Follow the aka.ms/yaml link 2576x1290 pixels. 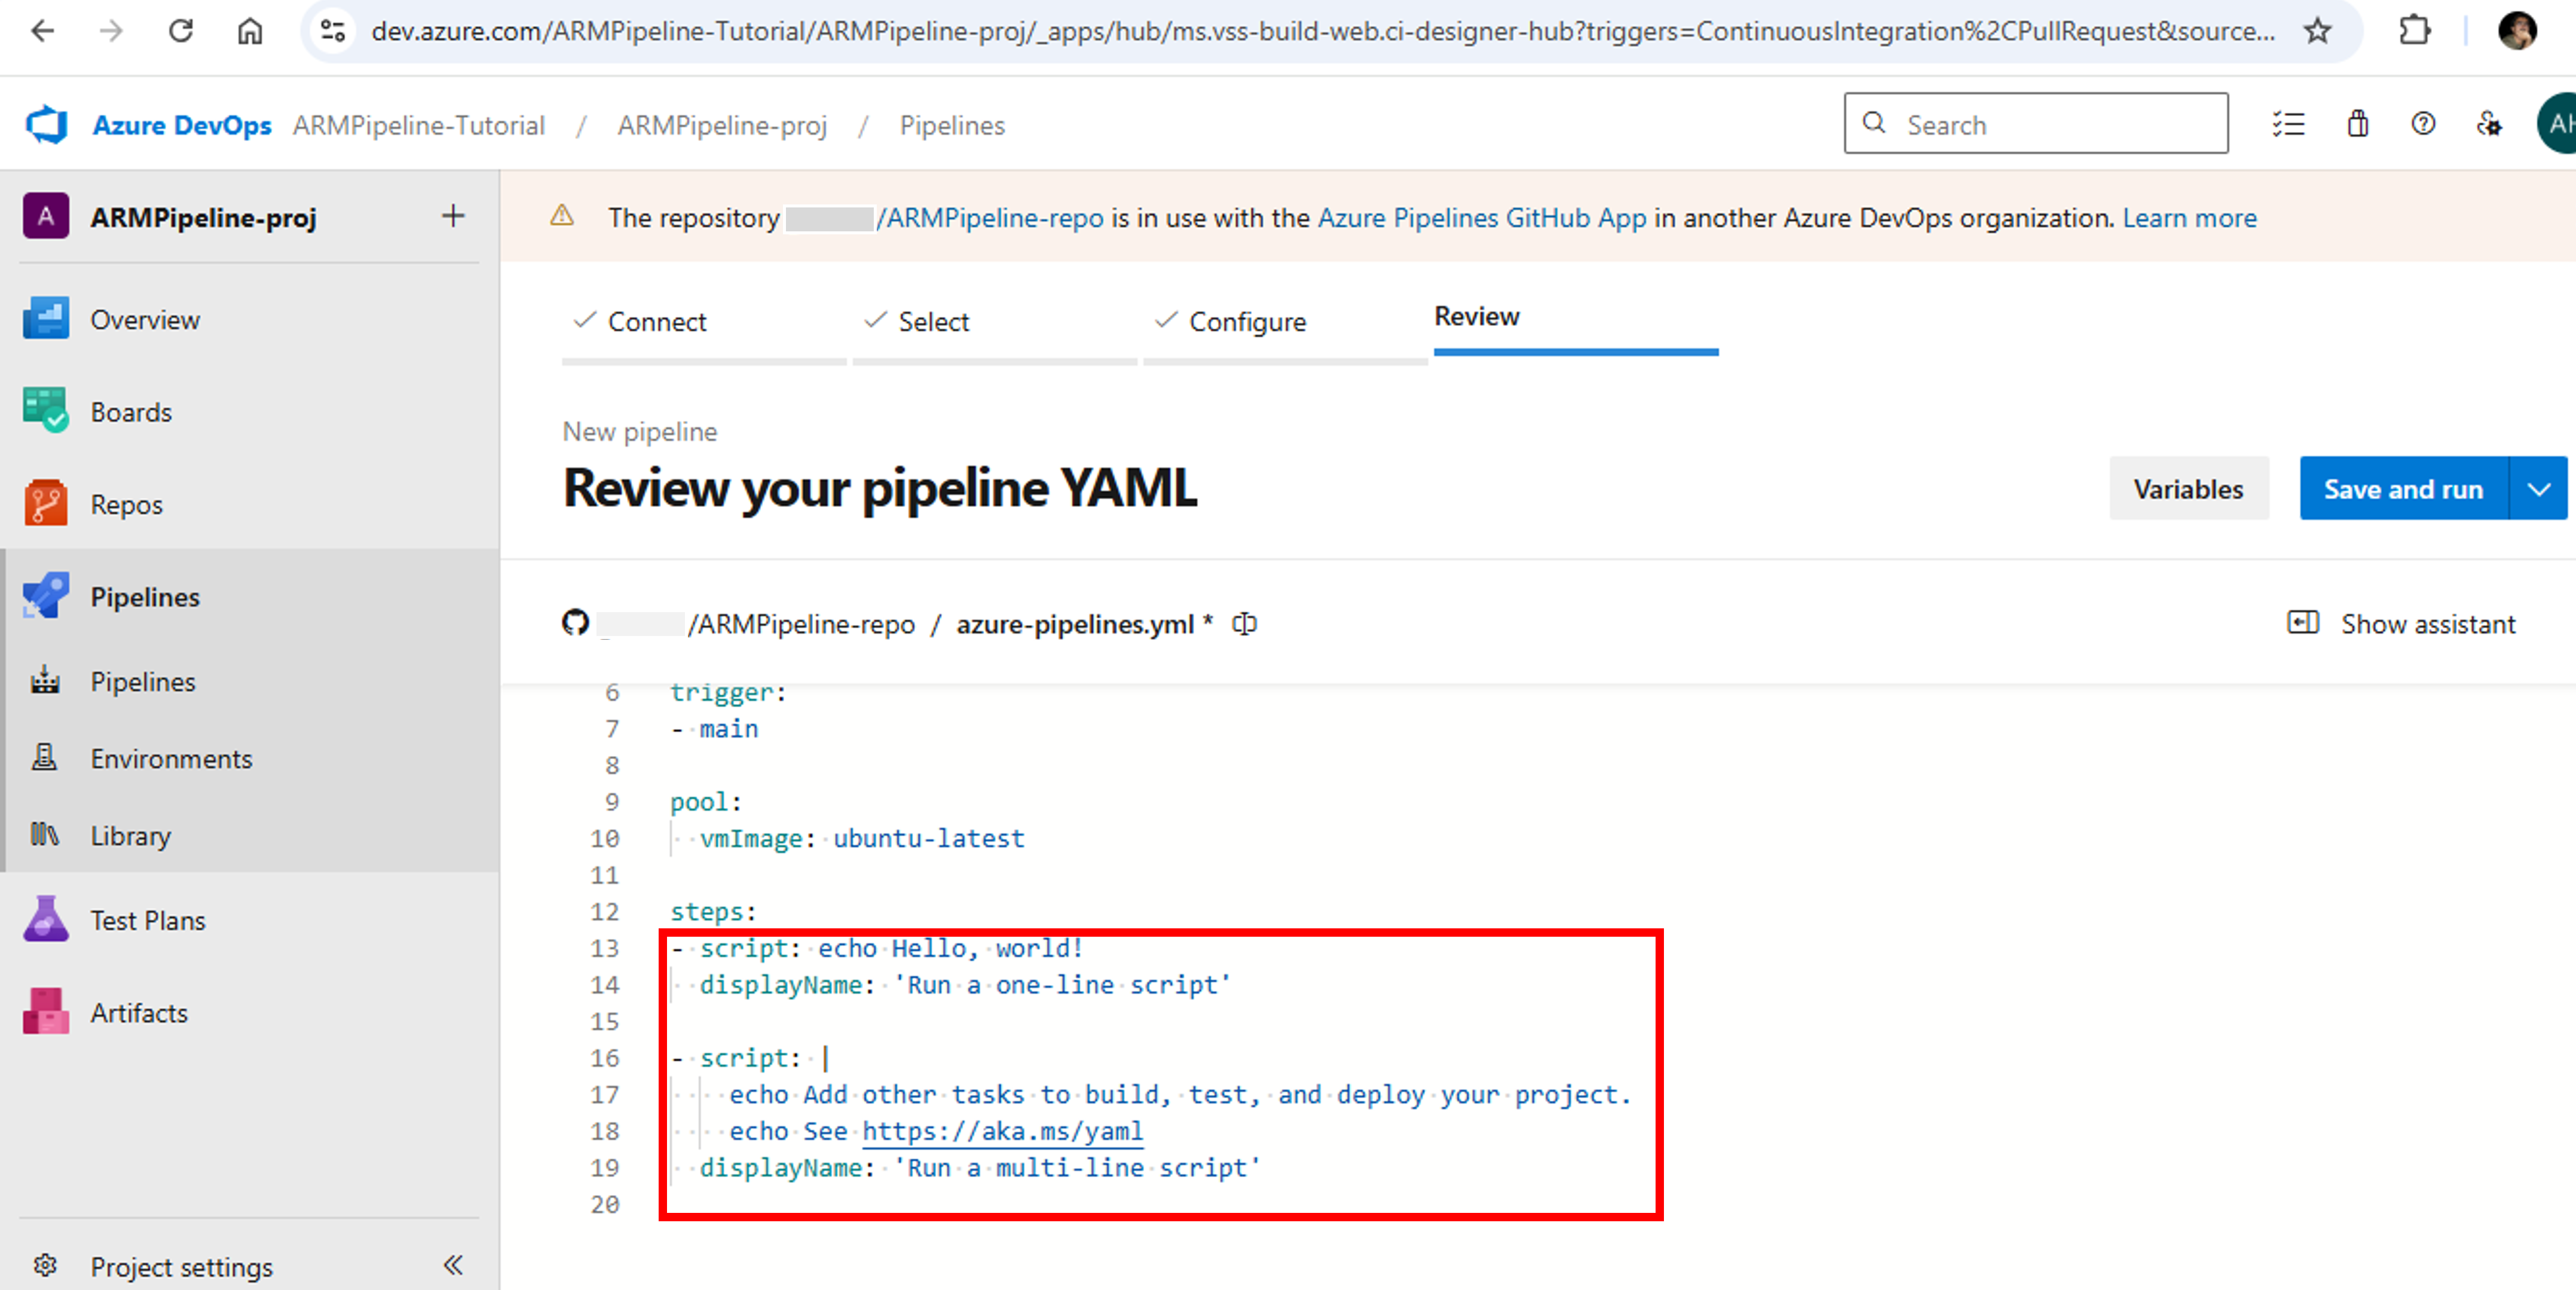coord(1004,1131)
